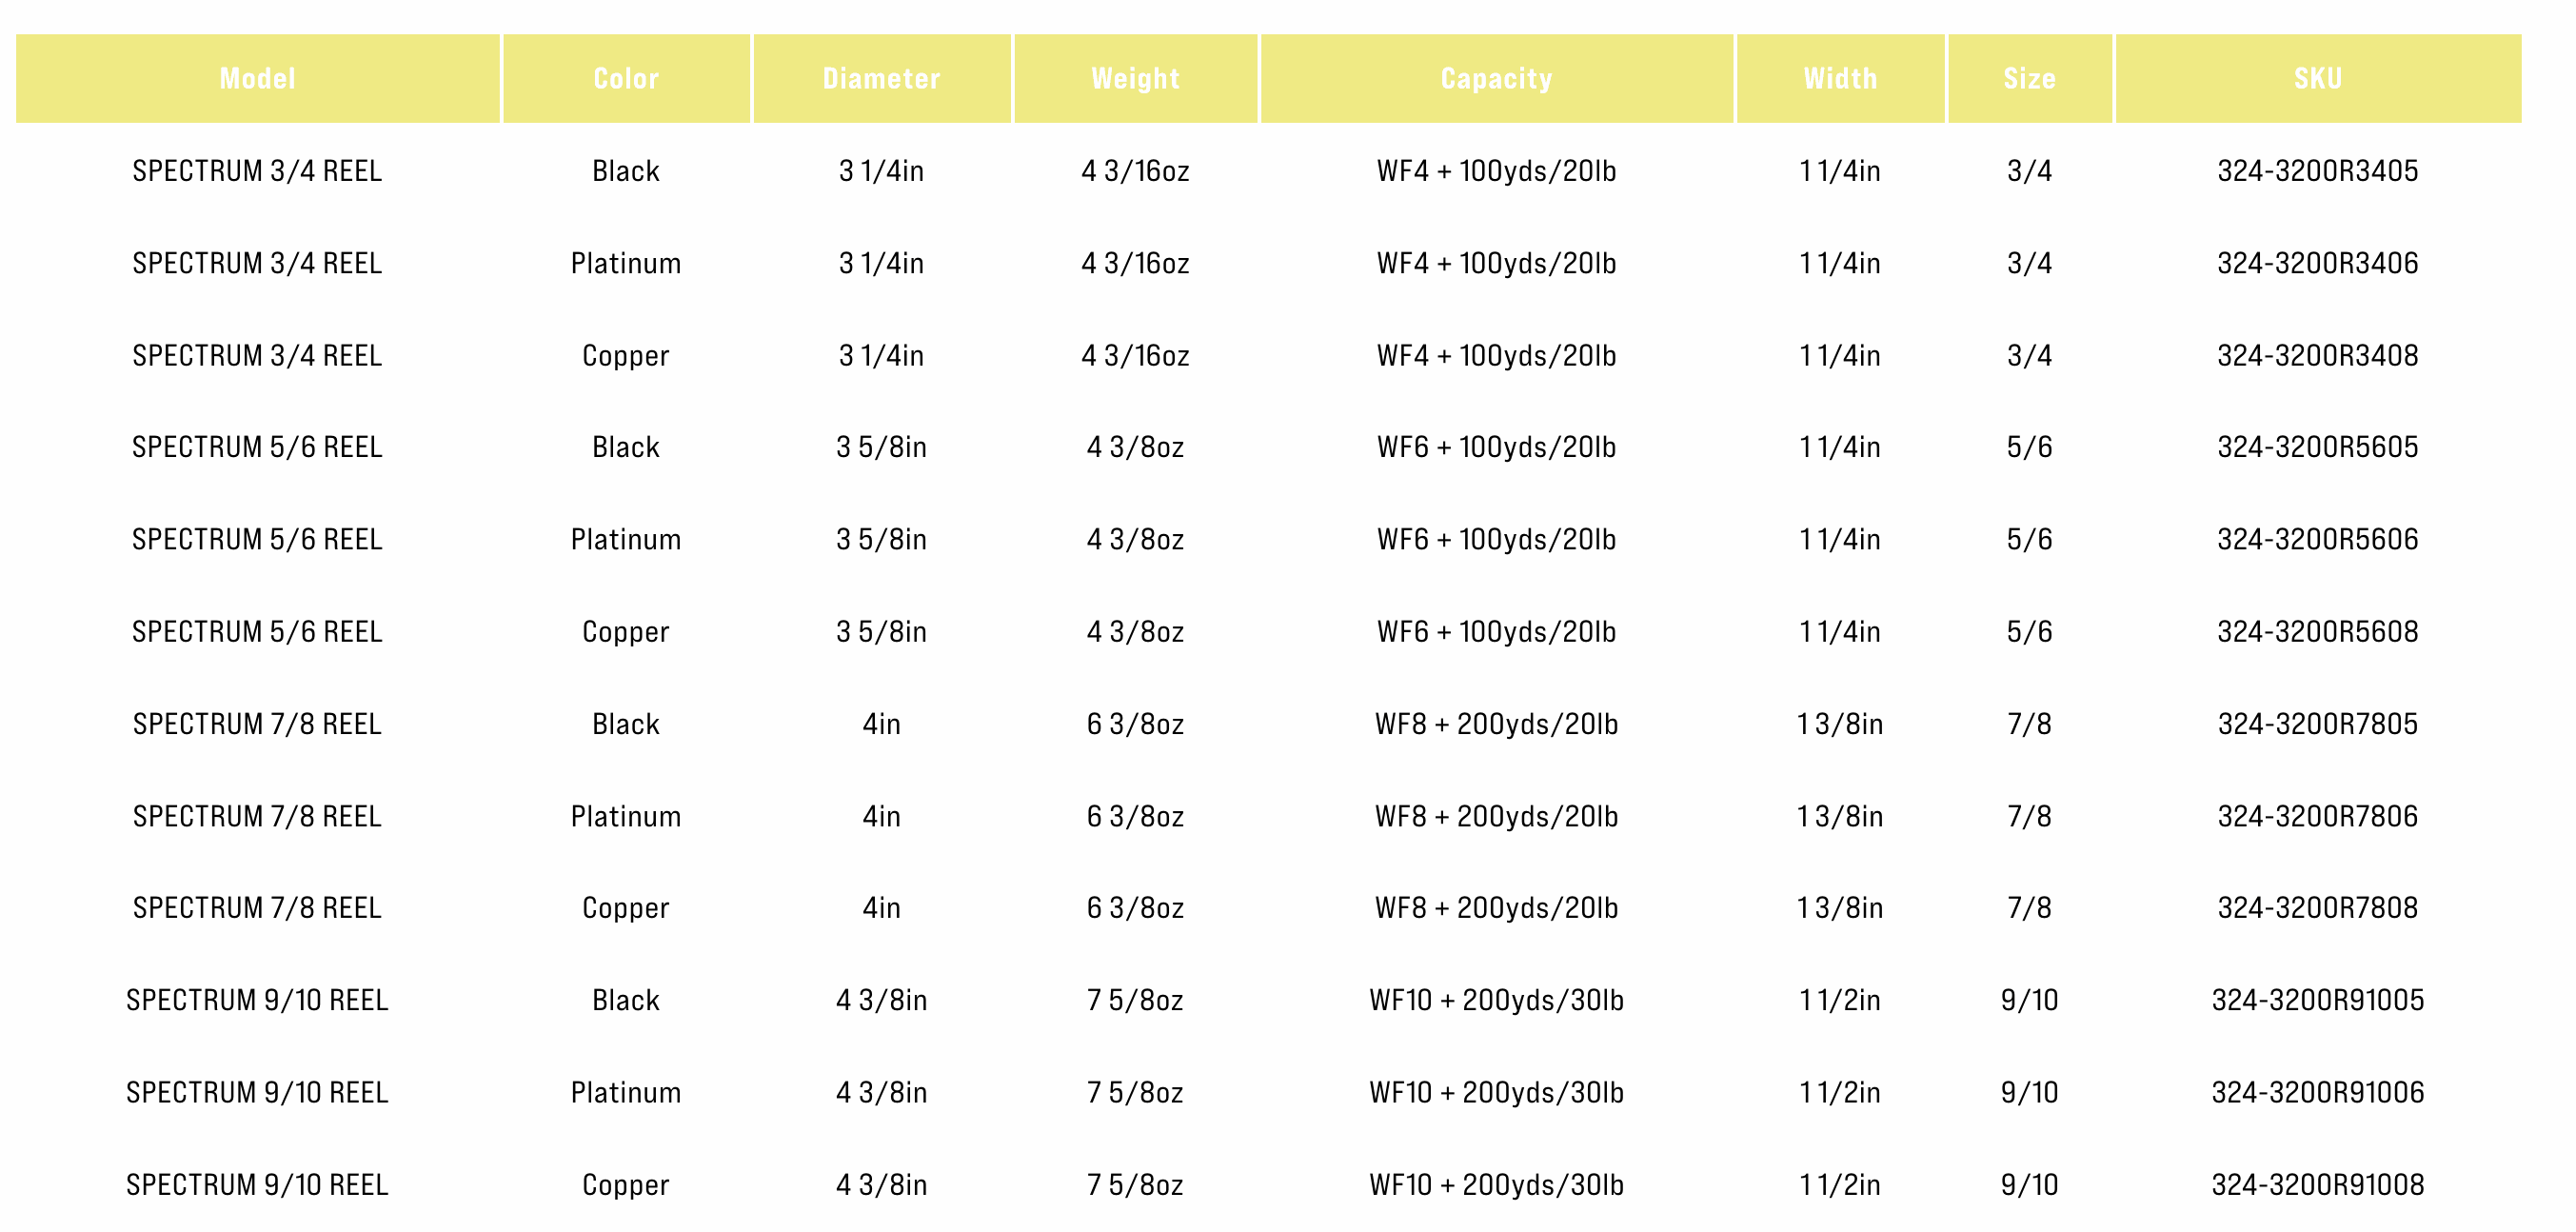The width and height of the screenshot is (2576, 1232).
Task: Click the Model column header
Action: [x=257, y=79]
